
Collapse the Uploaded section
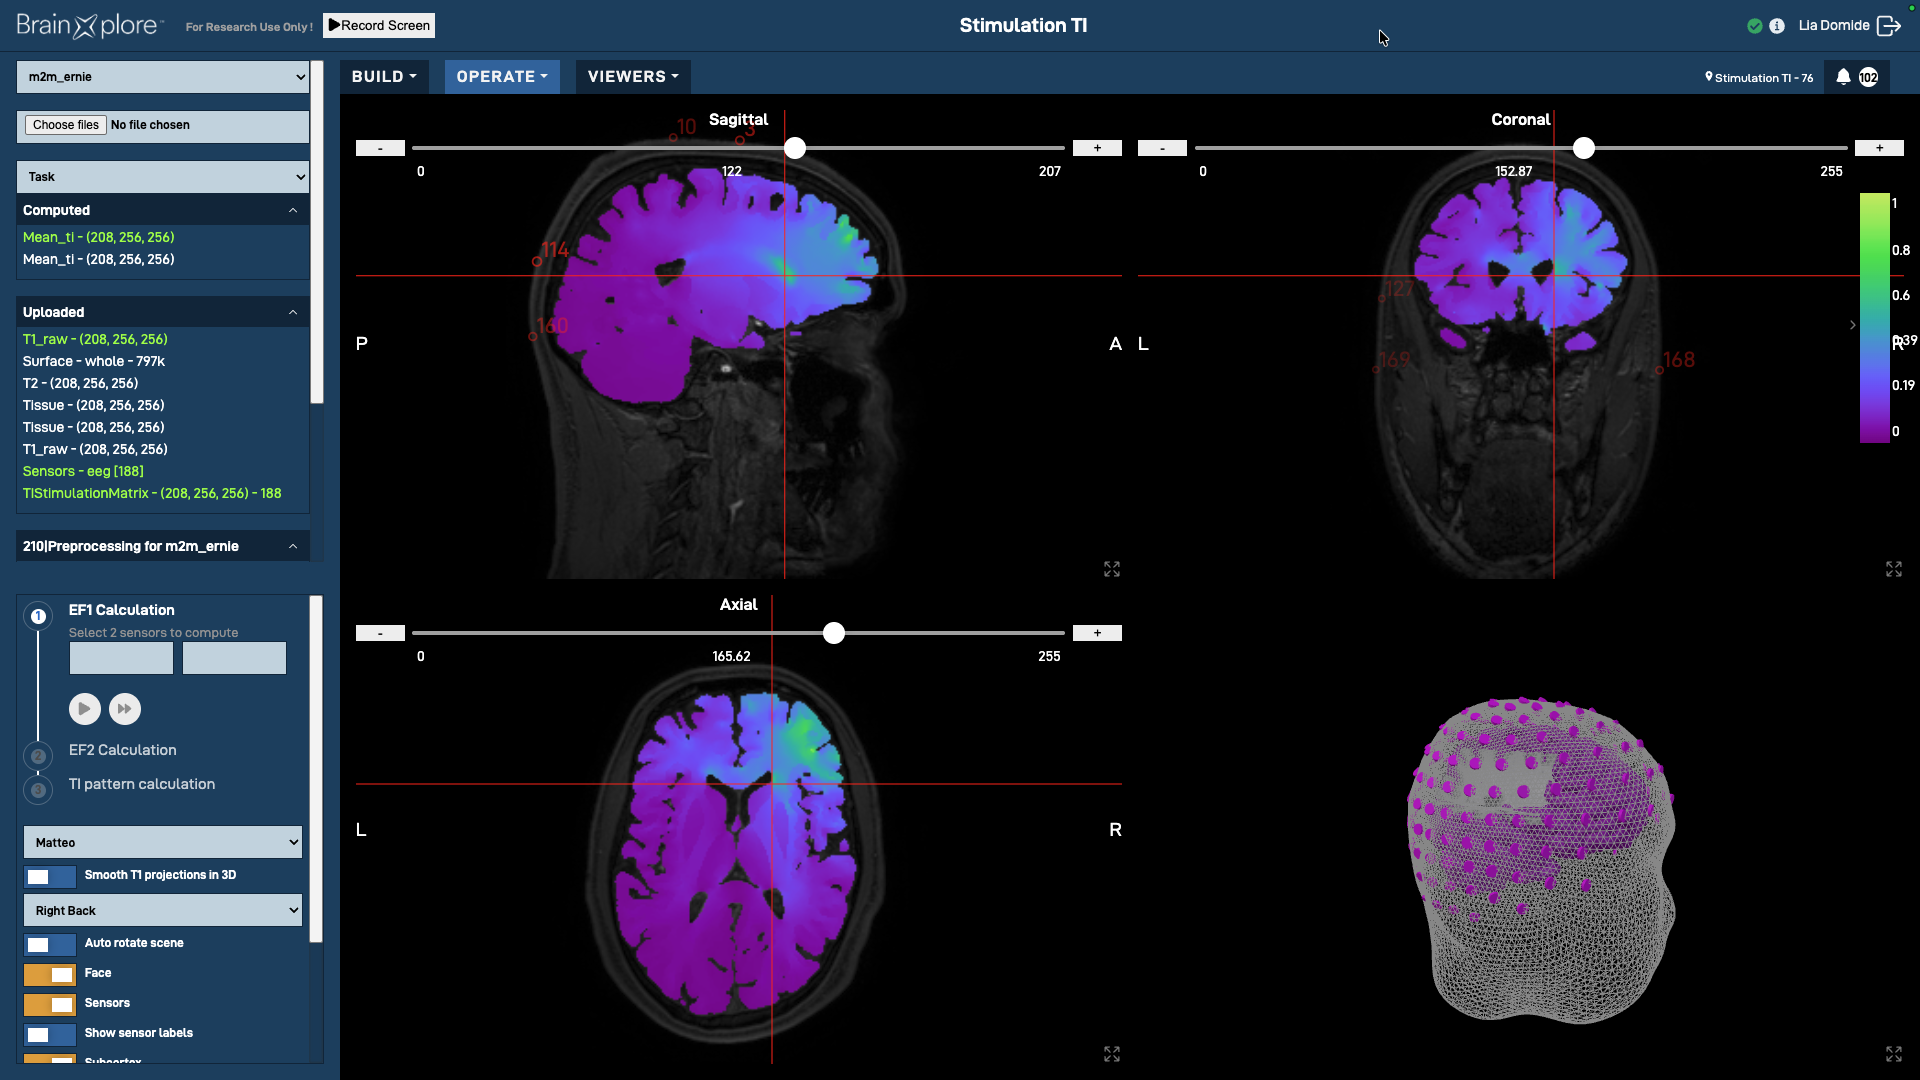(293, 312)
